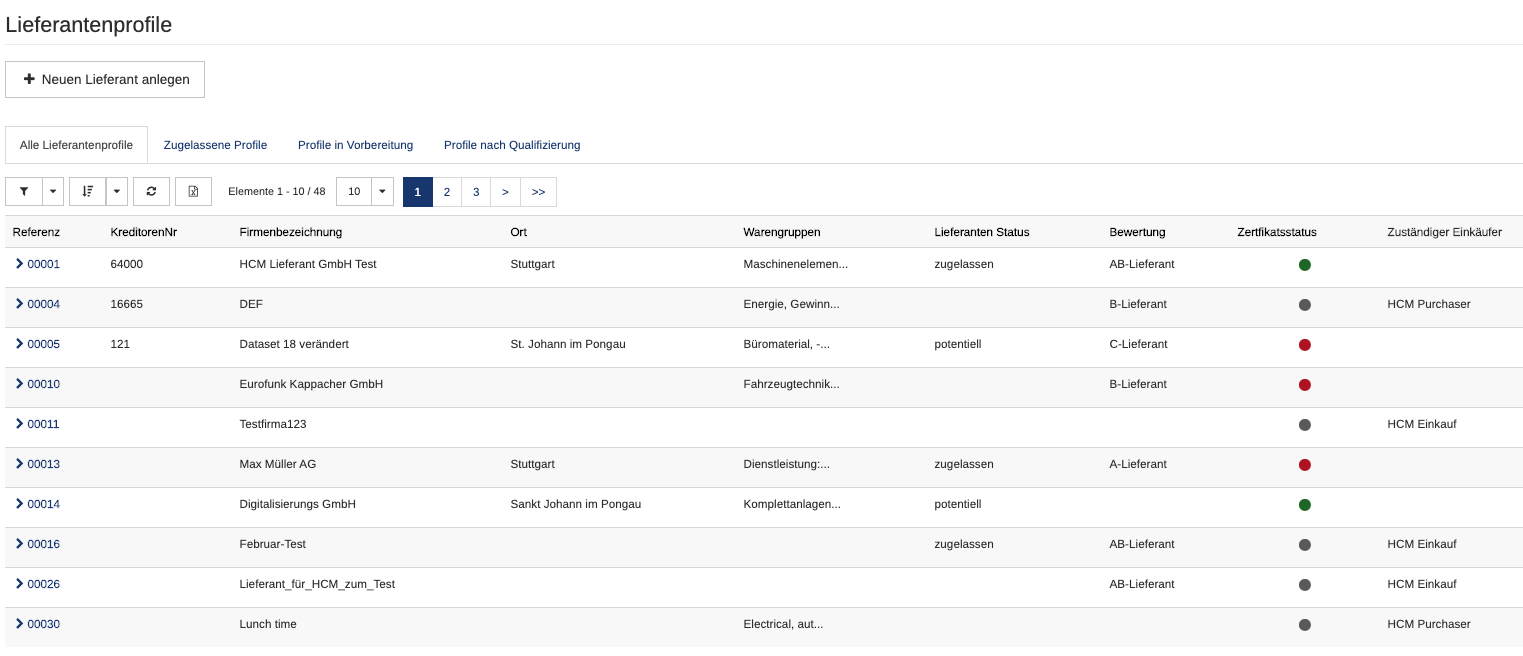Viewport: 1523px width, 656px height.
Task: Click the filter funnel icon
Action: coord(24,191)
